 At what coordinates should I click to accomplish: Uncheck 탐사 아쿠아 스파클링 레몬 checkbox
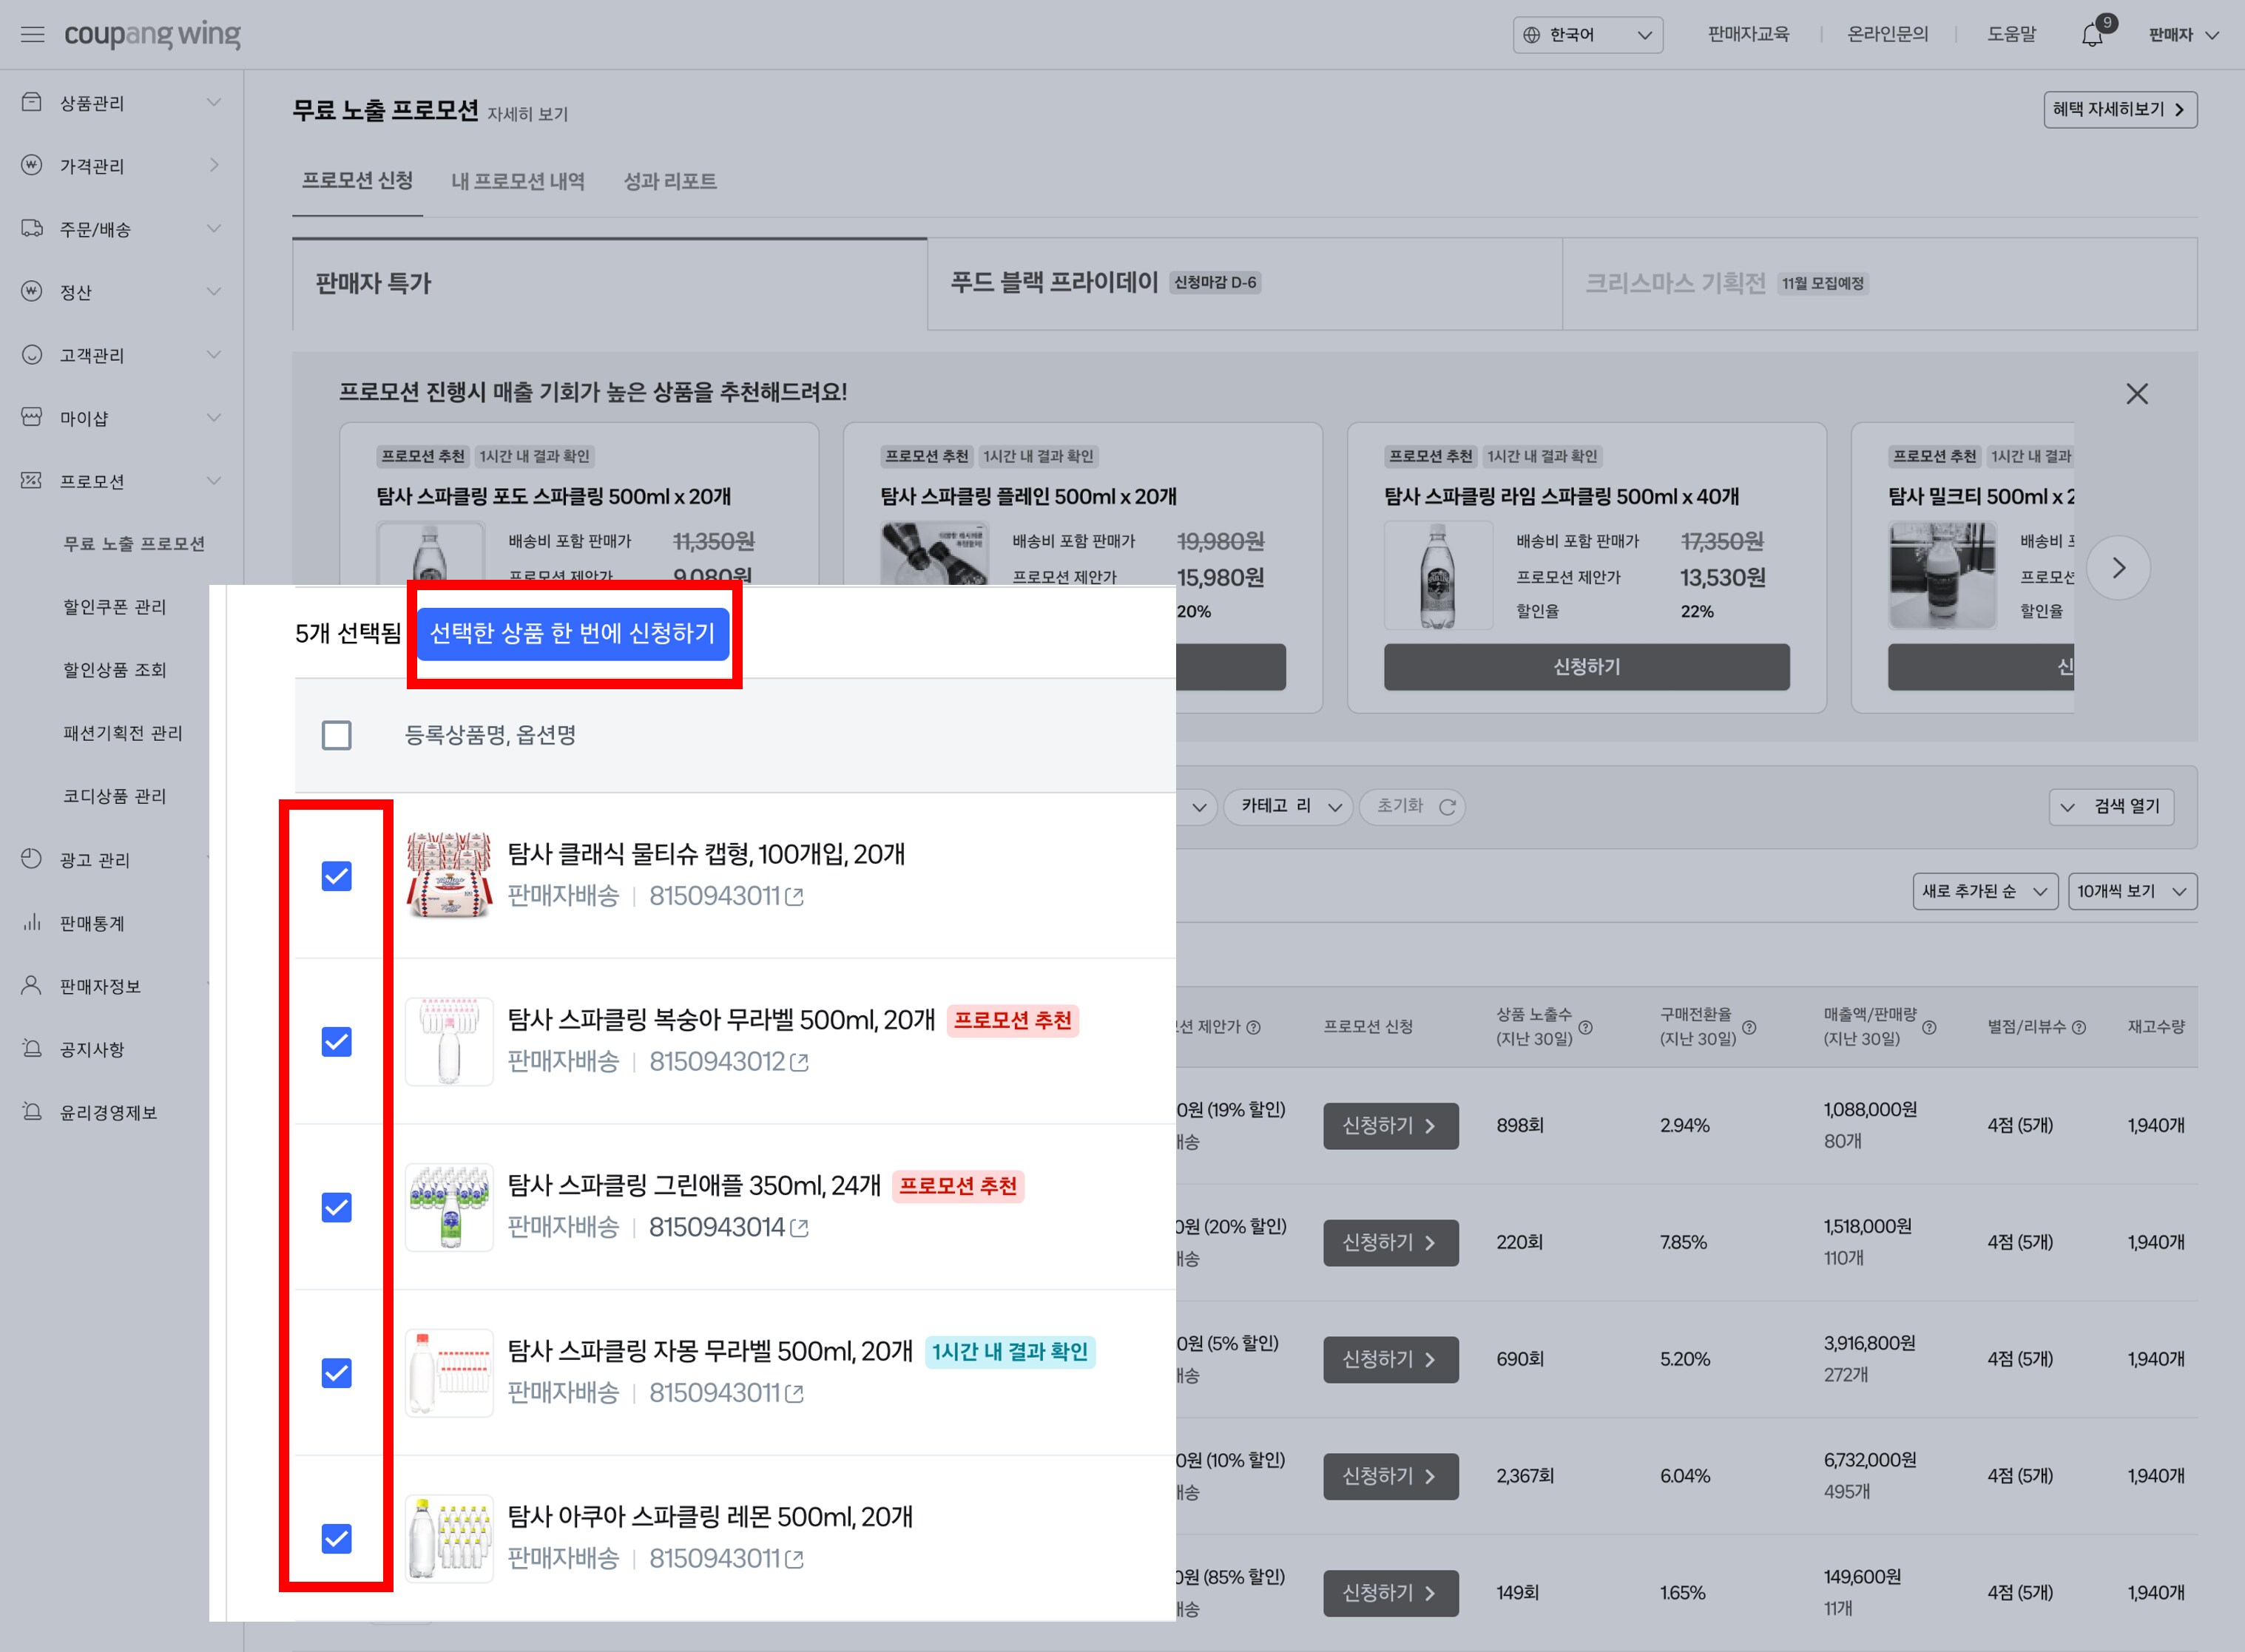[337, 1538]
